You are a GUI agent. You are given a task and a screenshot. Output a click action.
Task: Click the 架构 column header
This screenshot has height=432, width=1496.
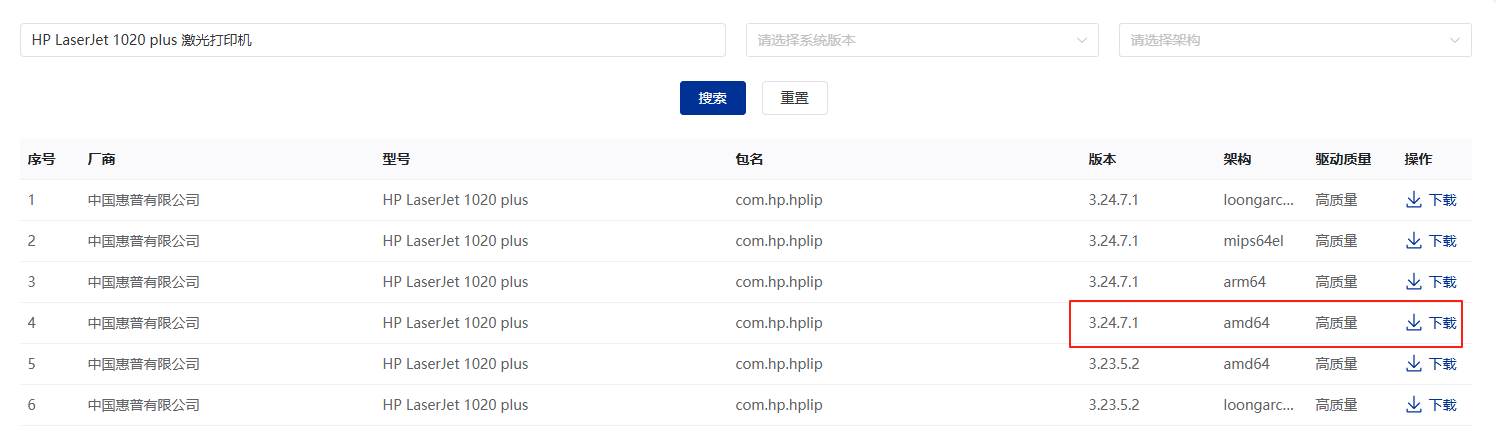point(1237,159)
